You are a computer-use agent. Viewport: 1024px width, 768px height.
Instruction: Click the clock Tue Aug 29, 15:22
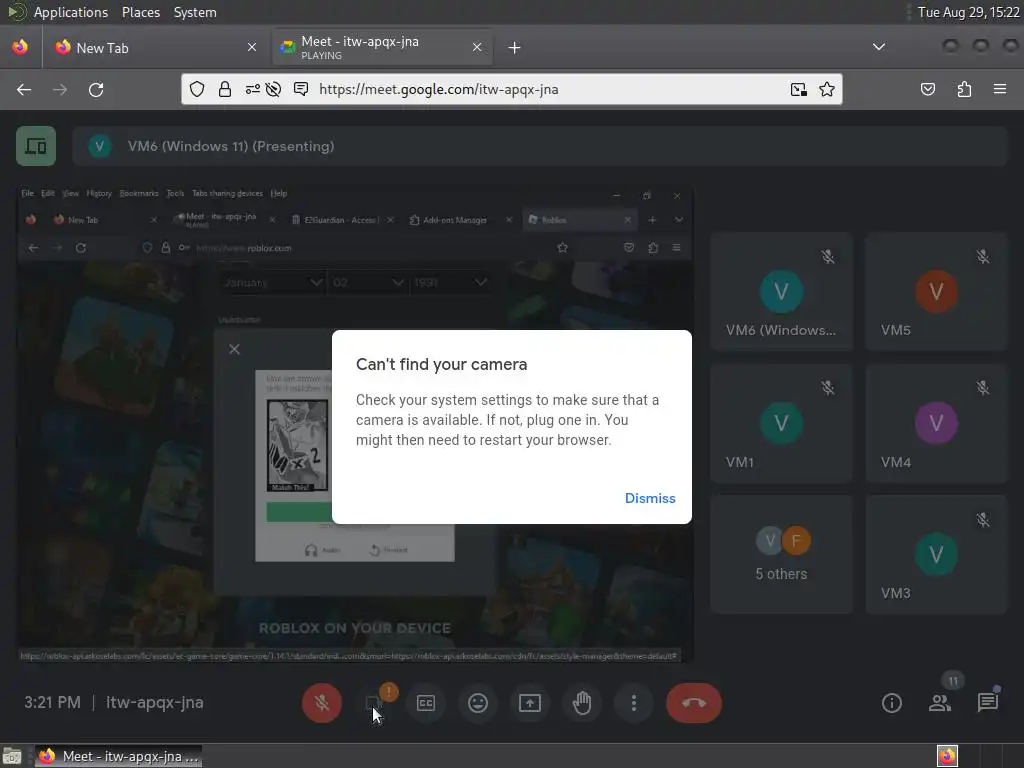tap(968, 12)
